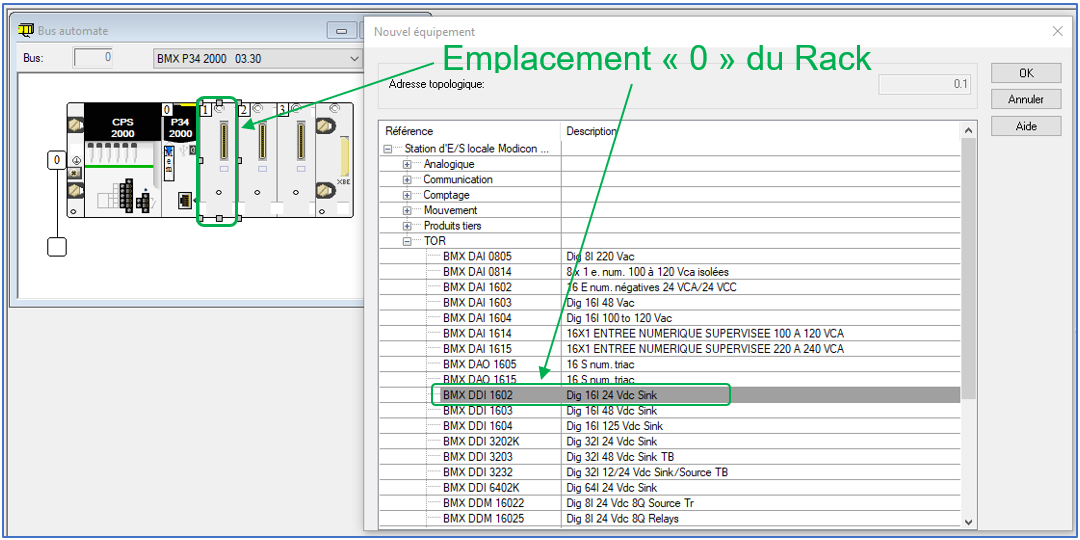Collapse Station d'E/S locale Modicon node
This screenshot has height=540, width=1080.
(x=388, y=149)
